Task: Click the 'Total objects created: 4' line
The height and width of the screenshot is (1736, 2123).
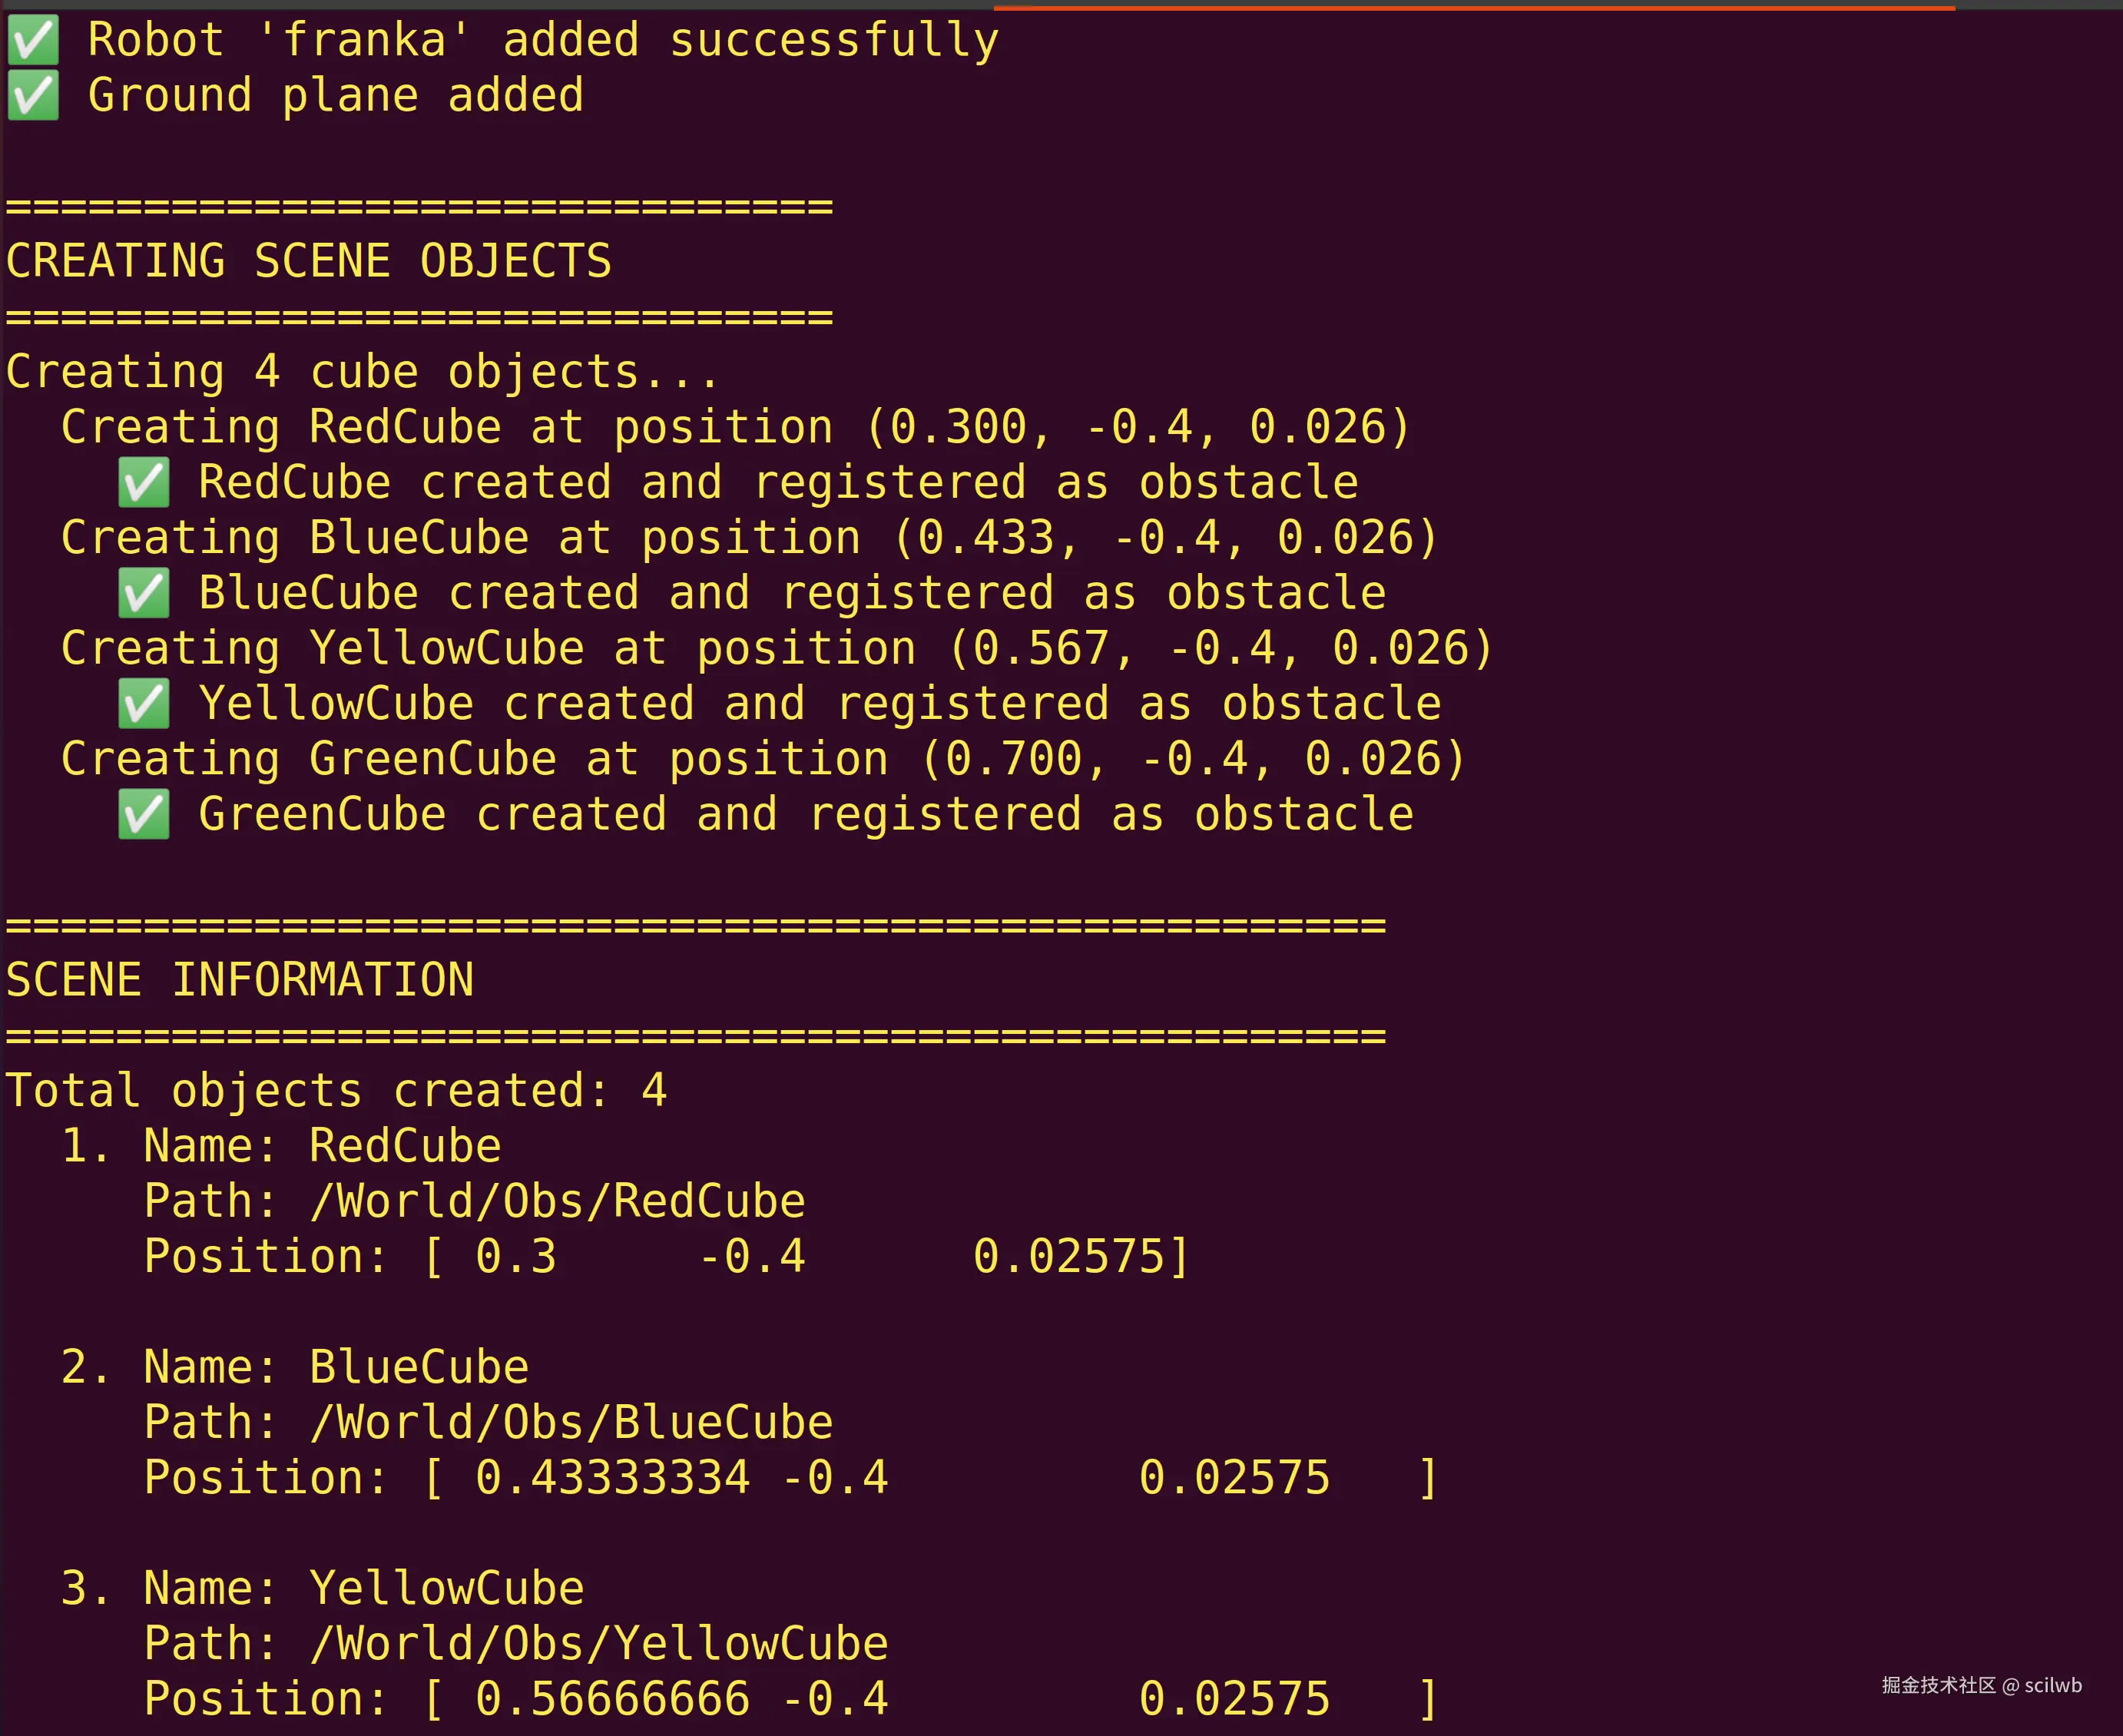Action: [x=336, y=1091]
